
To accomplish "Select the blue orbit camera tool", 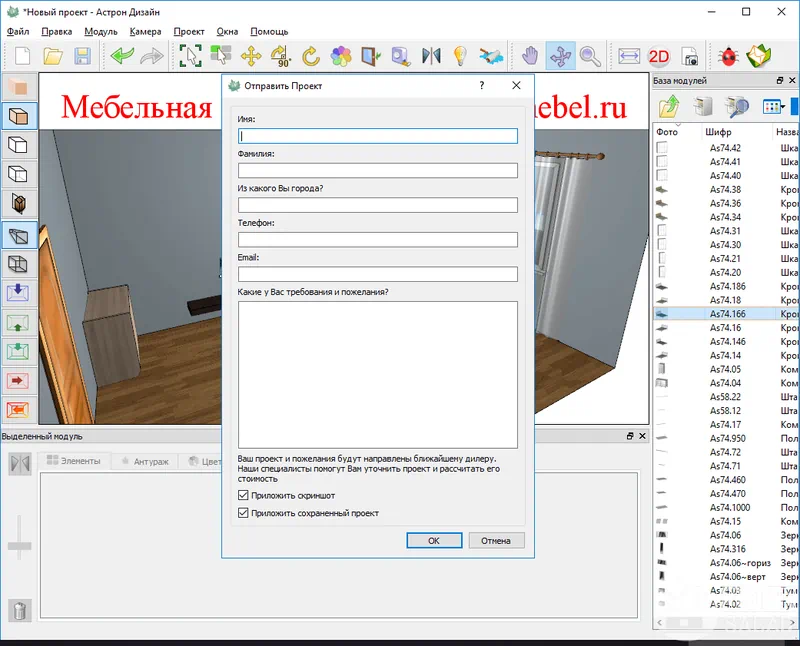I will 560,56.
